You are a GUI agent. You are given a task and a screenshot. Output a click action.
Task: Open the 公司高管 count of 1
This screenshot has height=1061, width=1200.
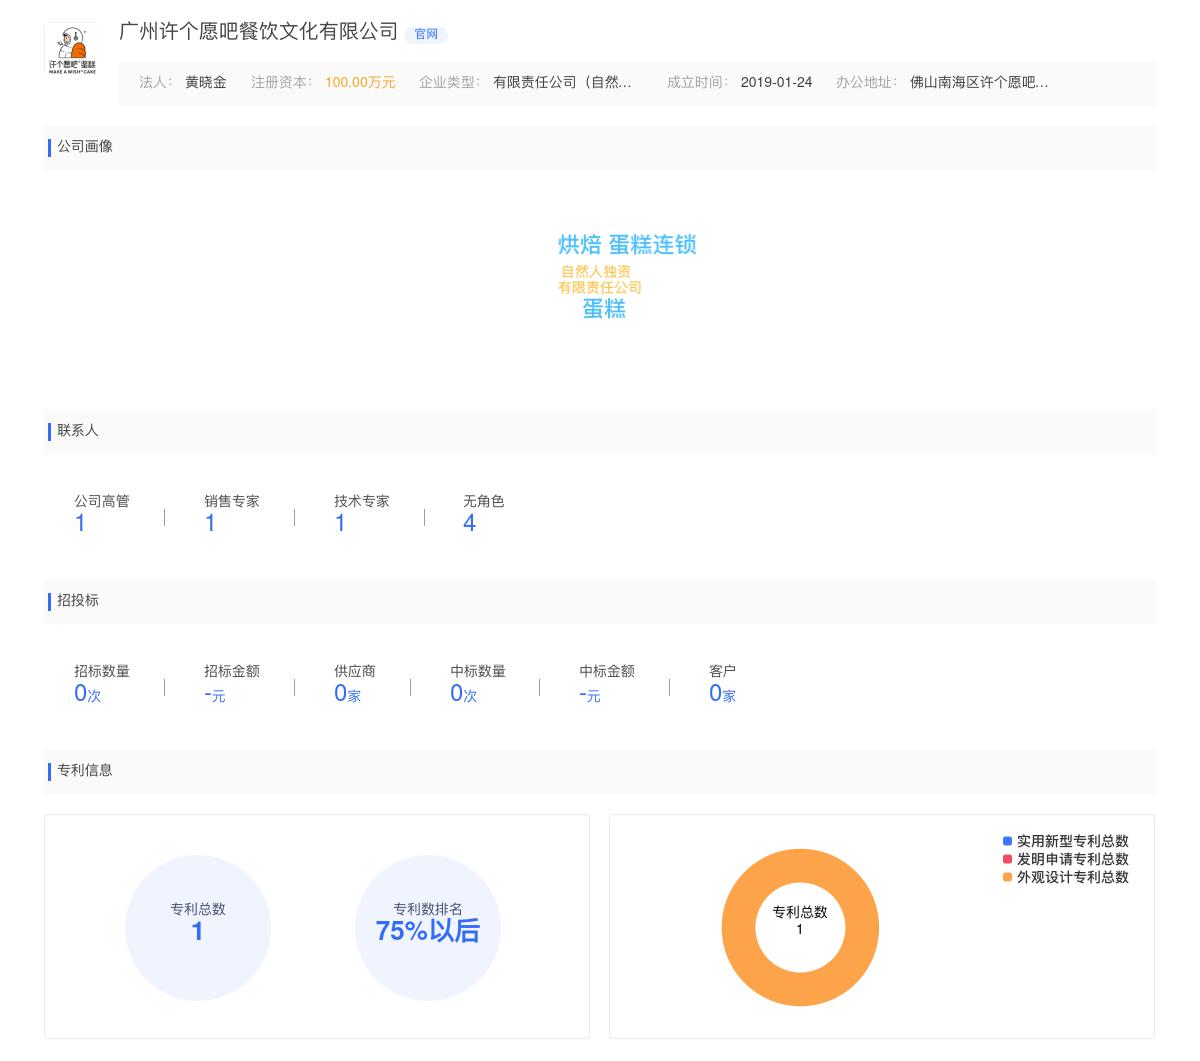point(80,523)
